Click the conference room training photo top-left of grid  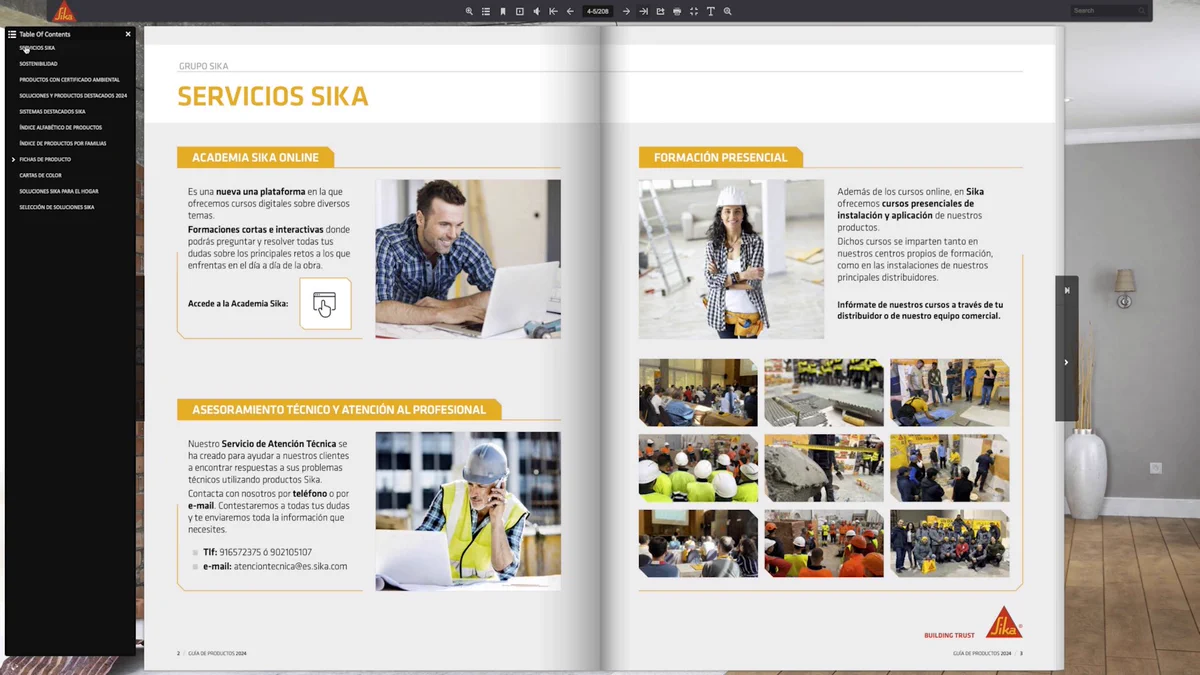[698, 393]
